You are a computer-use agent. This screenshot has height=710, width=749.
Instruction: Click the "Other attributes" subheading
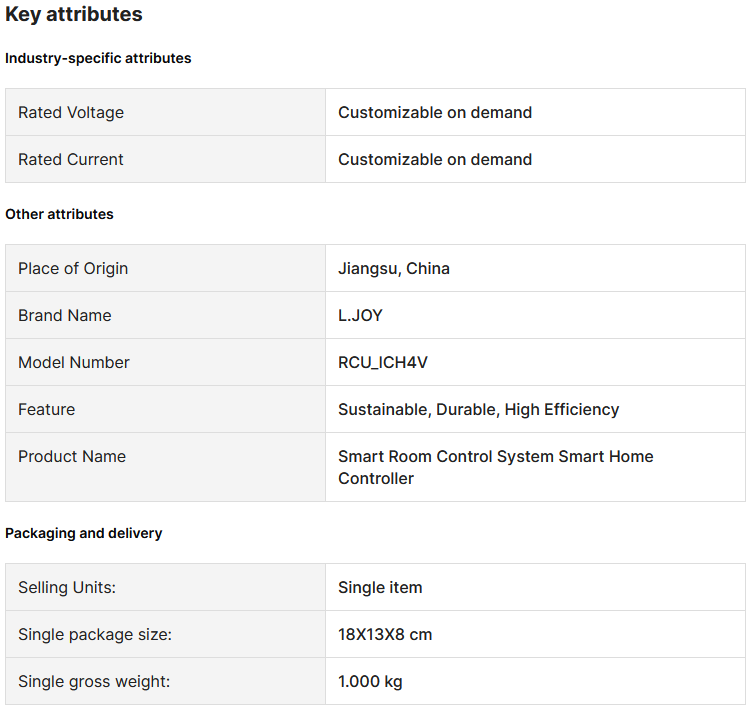coord(59,214)
